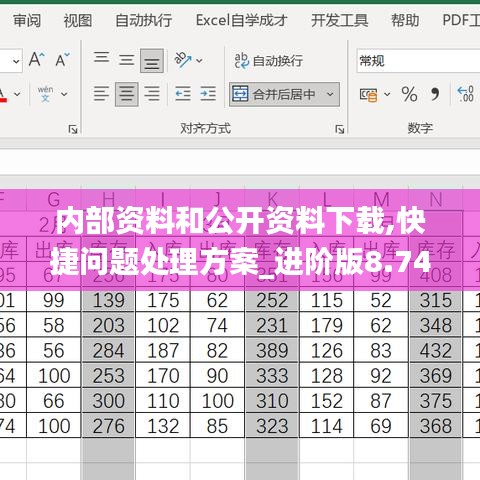Open the font size dropdown arrow
Image resolution: width=480 pixels, height=480 pixels.
pos(16,61)
